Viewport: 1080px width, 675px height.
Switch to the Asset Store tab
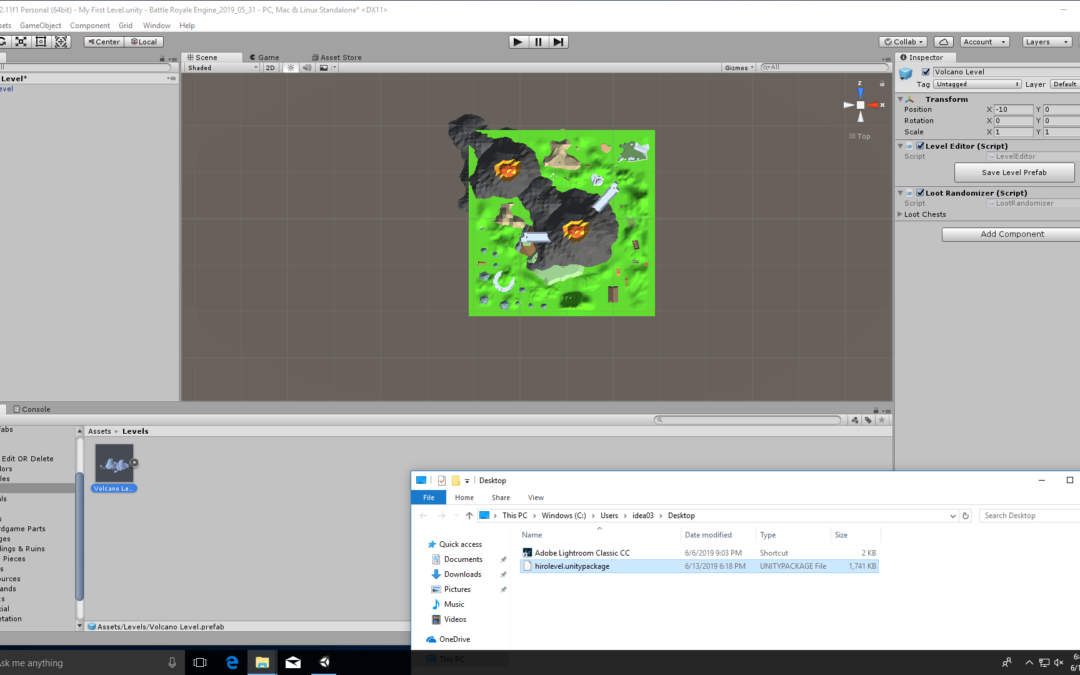pyautogui.click(x=337, y=57)
